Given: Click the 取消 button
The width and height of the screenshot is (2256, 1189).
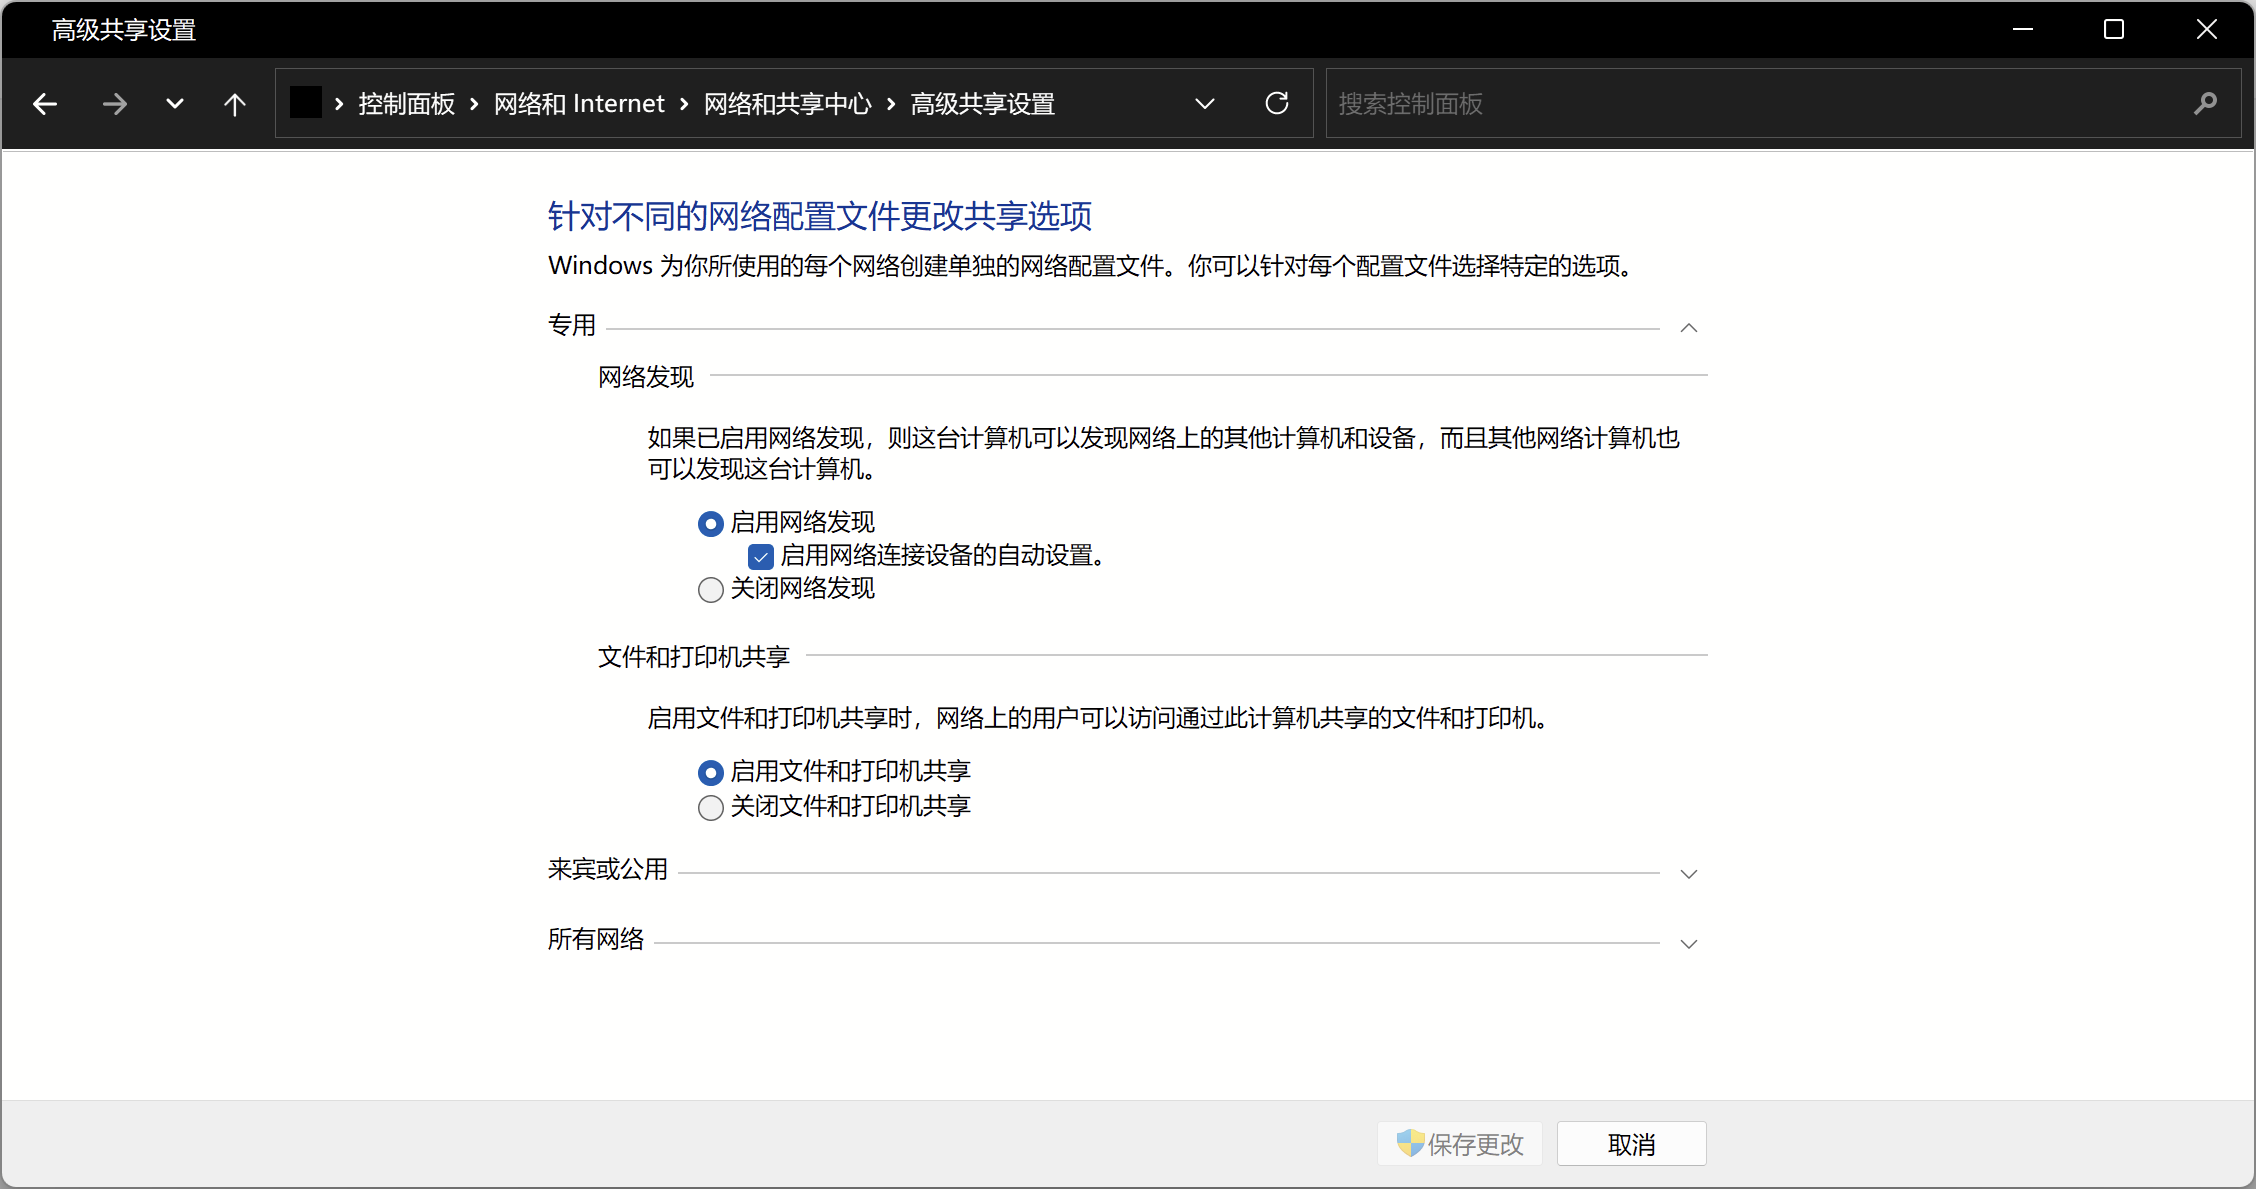Looking at the screenshot, I should (1631, 1144).
